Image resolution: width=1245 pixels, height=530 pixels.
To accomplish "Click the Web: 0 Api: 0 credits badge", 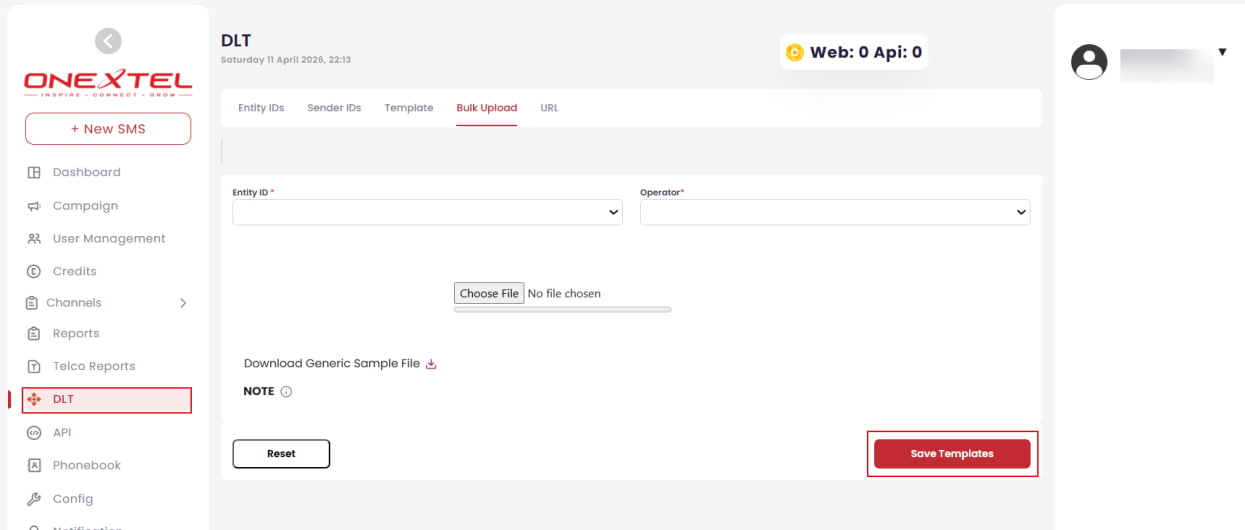I will point(854,53).
